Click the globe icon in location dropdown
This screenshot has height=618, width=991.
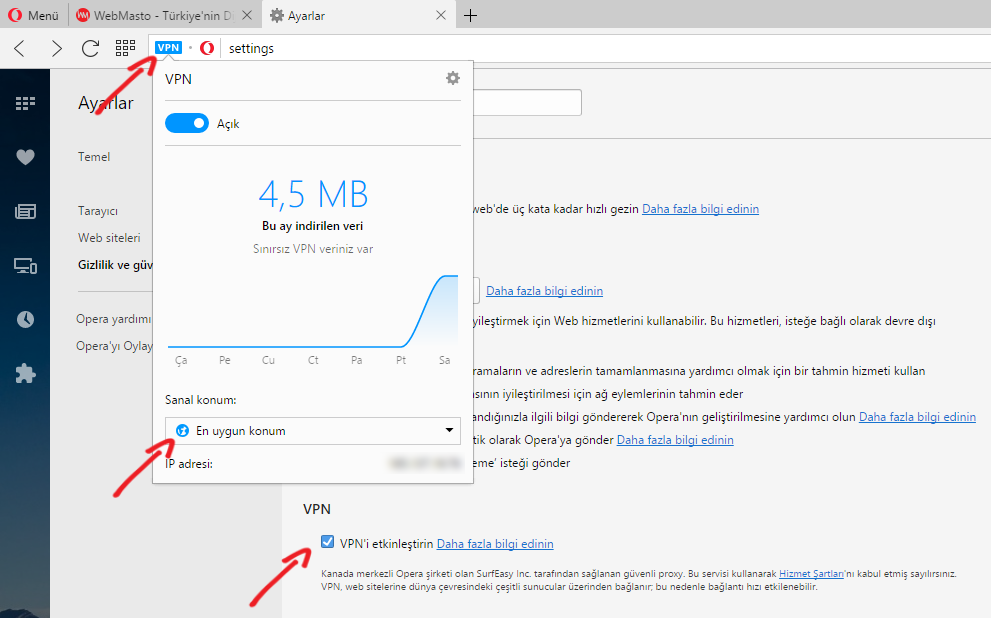tap(182, 431)
